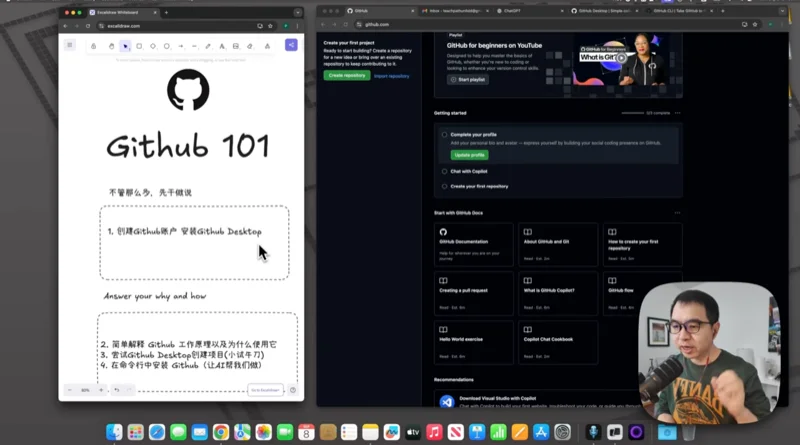Select the Hand pan tool in Excalidraw

111,46
